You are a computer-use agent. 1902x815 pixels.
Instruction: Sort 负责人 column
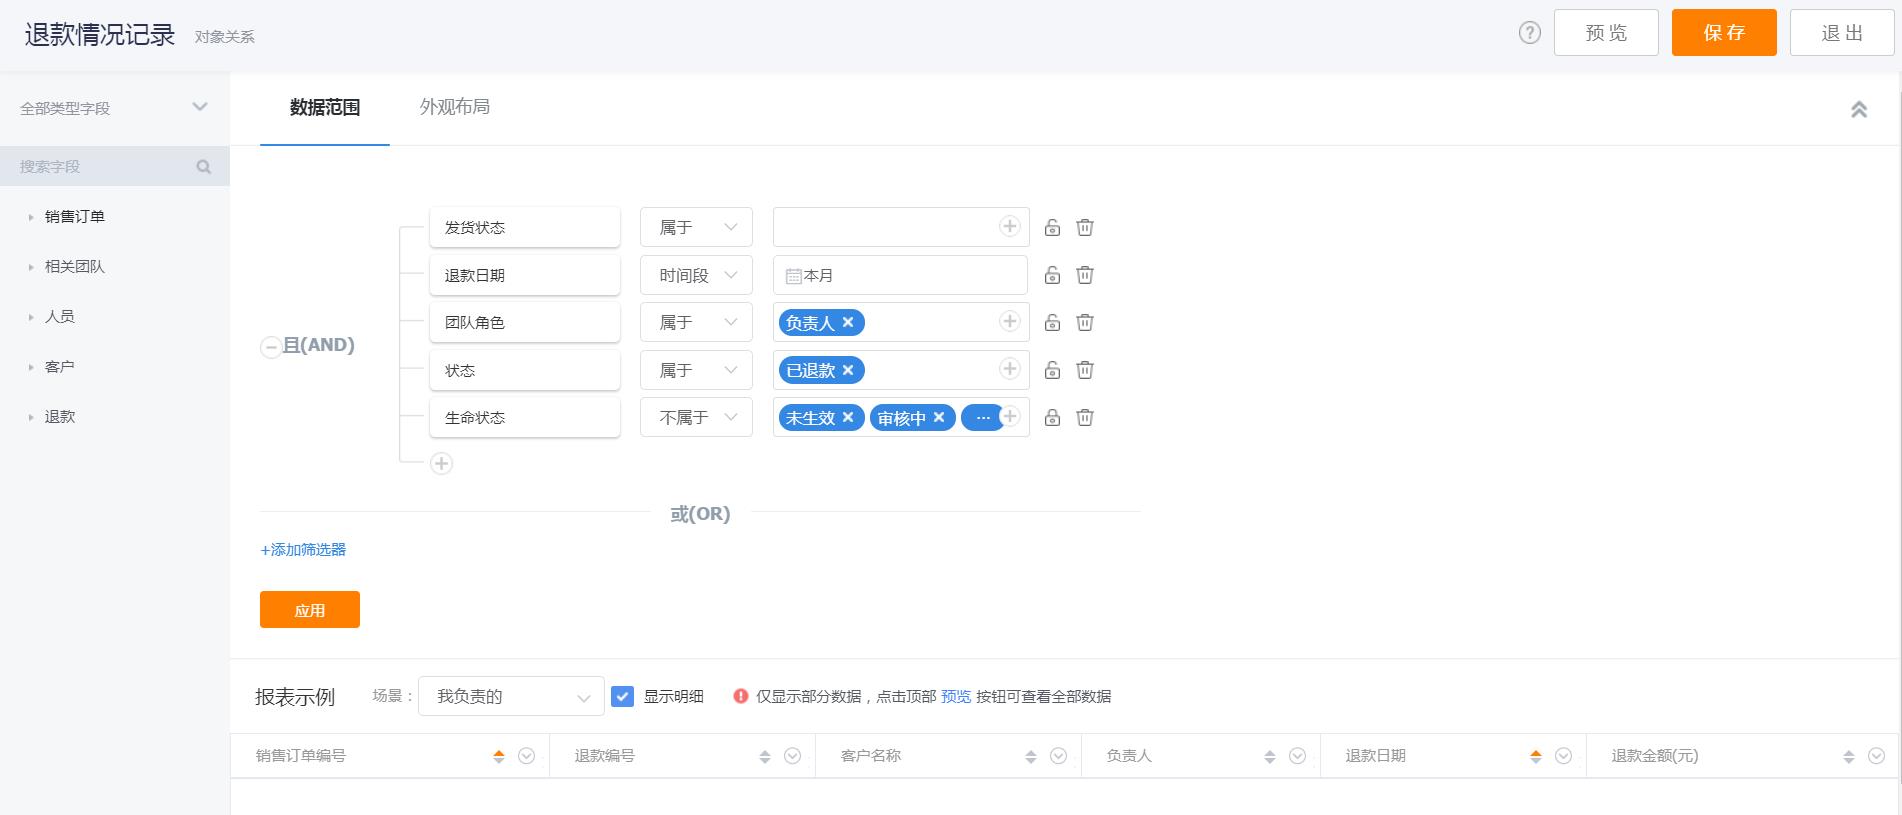1270,757
